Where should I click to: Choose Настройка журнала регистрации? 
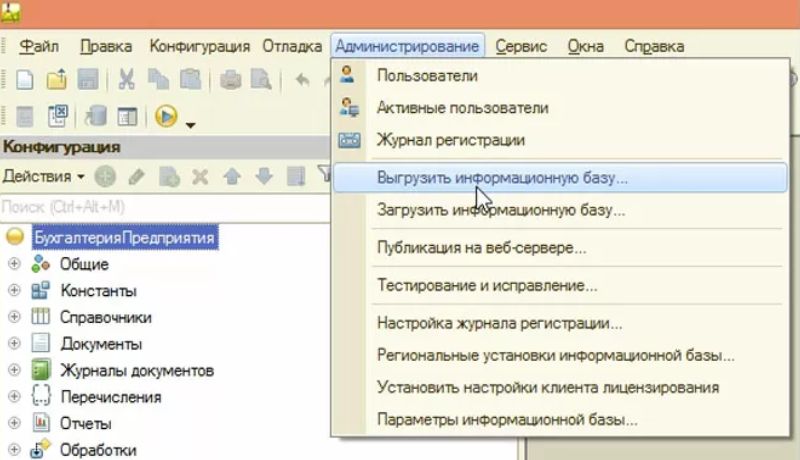click(560, 323)
